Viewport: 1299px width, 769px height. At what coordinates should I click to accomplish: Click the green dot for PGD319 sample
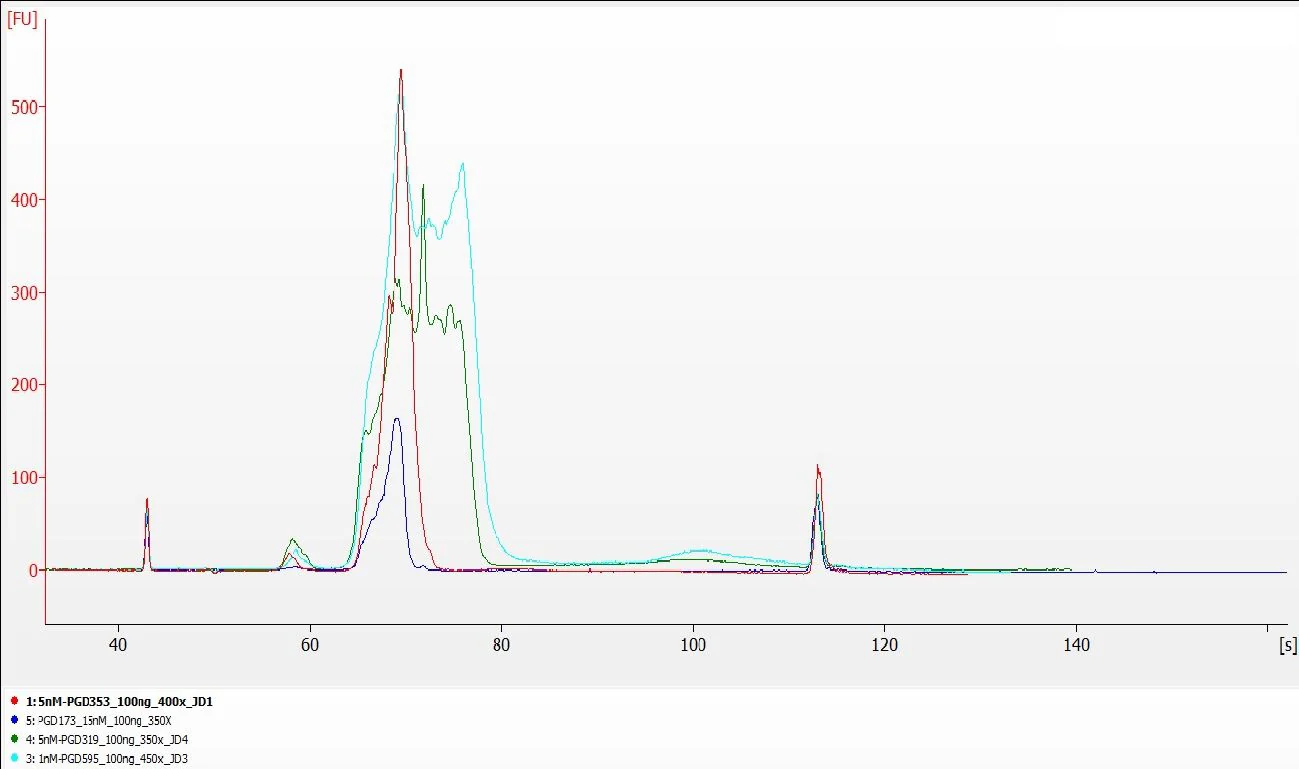pyautogui.click(x=14, y=739)
